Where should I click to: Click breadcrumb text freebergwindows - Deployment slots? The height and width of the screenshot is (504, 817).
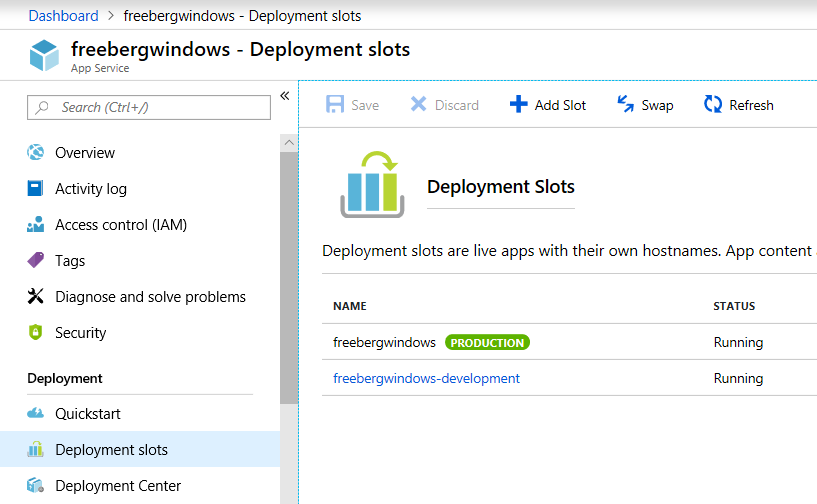pos(242,16)
